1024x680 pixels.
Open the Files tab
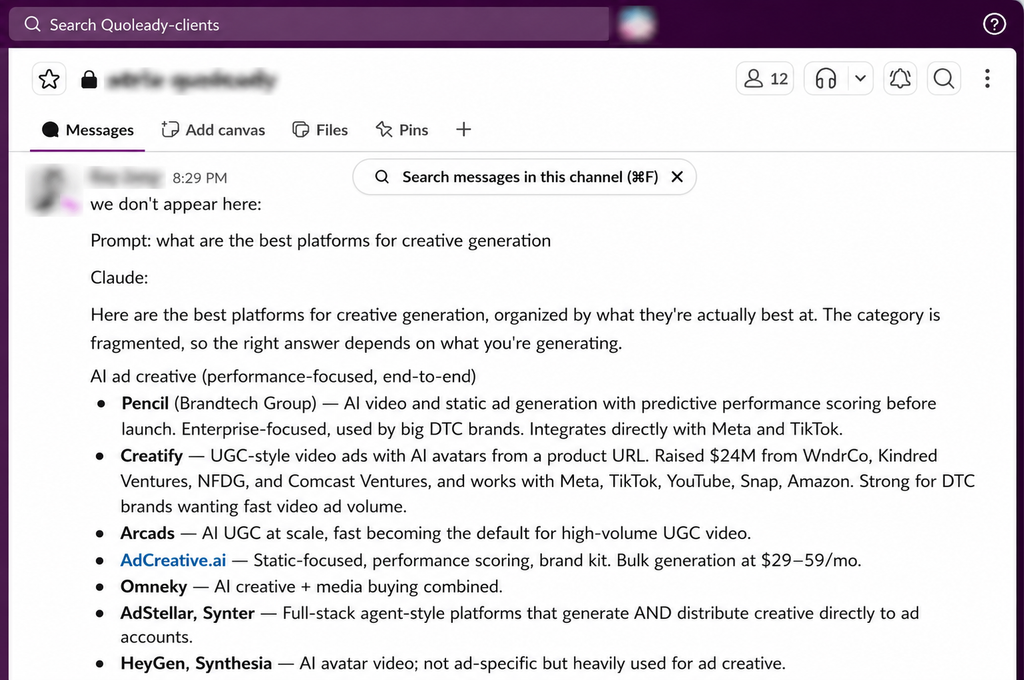tap(320, 130)
